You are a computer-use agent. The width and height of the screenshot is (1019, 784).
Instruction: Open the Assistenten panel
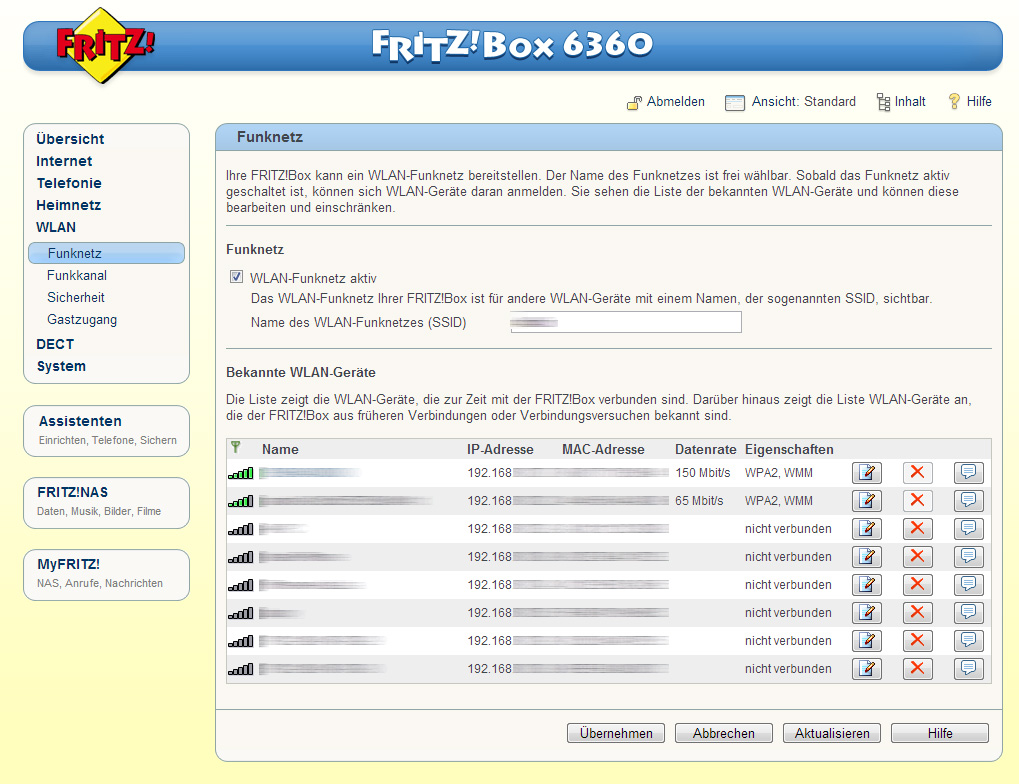coord(107,430)
